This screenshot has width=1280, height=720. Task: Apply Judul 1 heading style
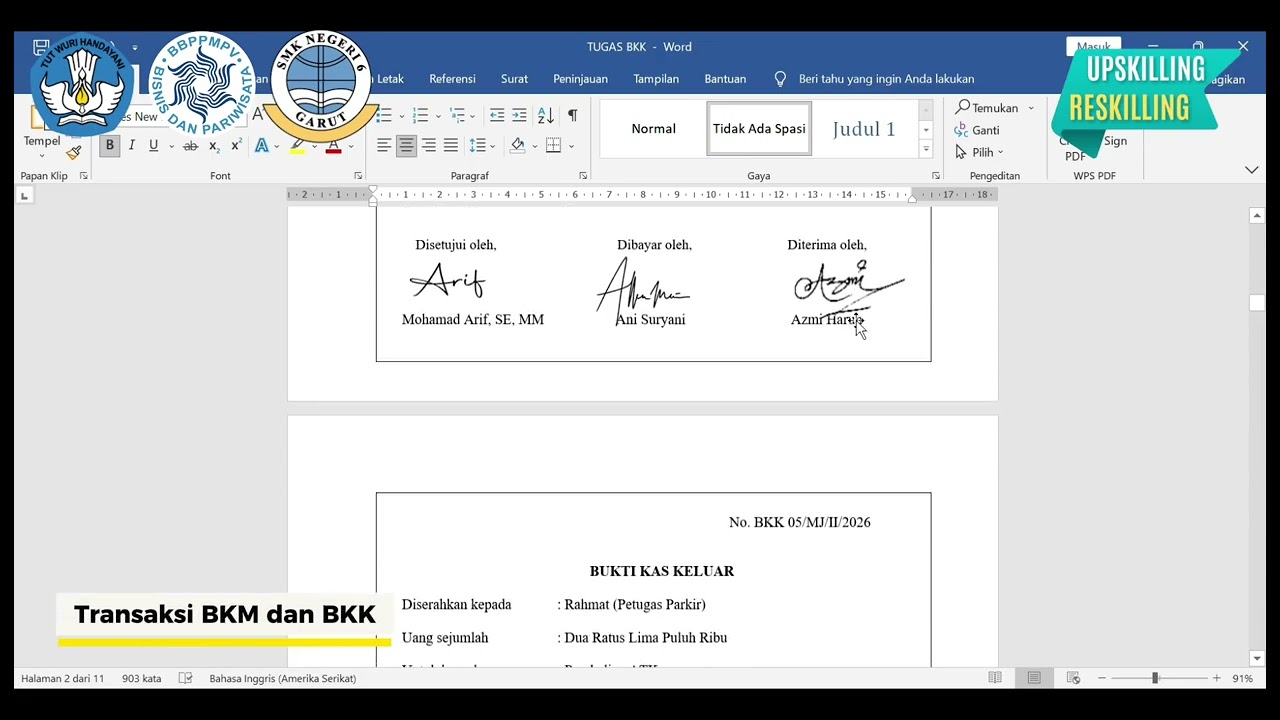pyautogui.click(x=864, y=129)
